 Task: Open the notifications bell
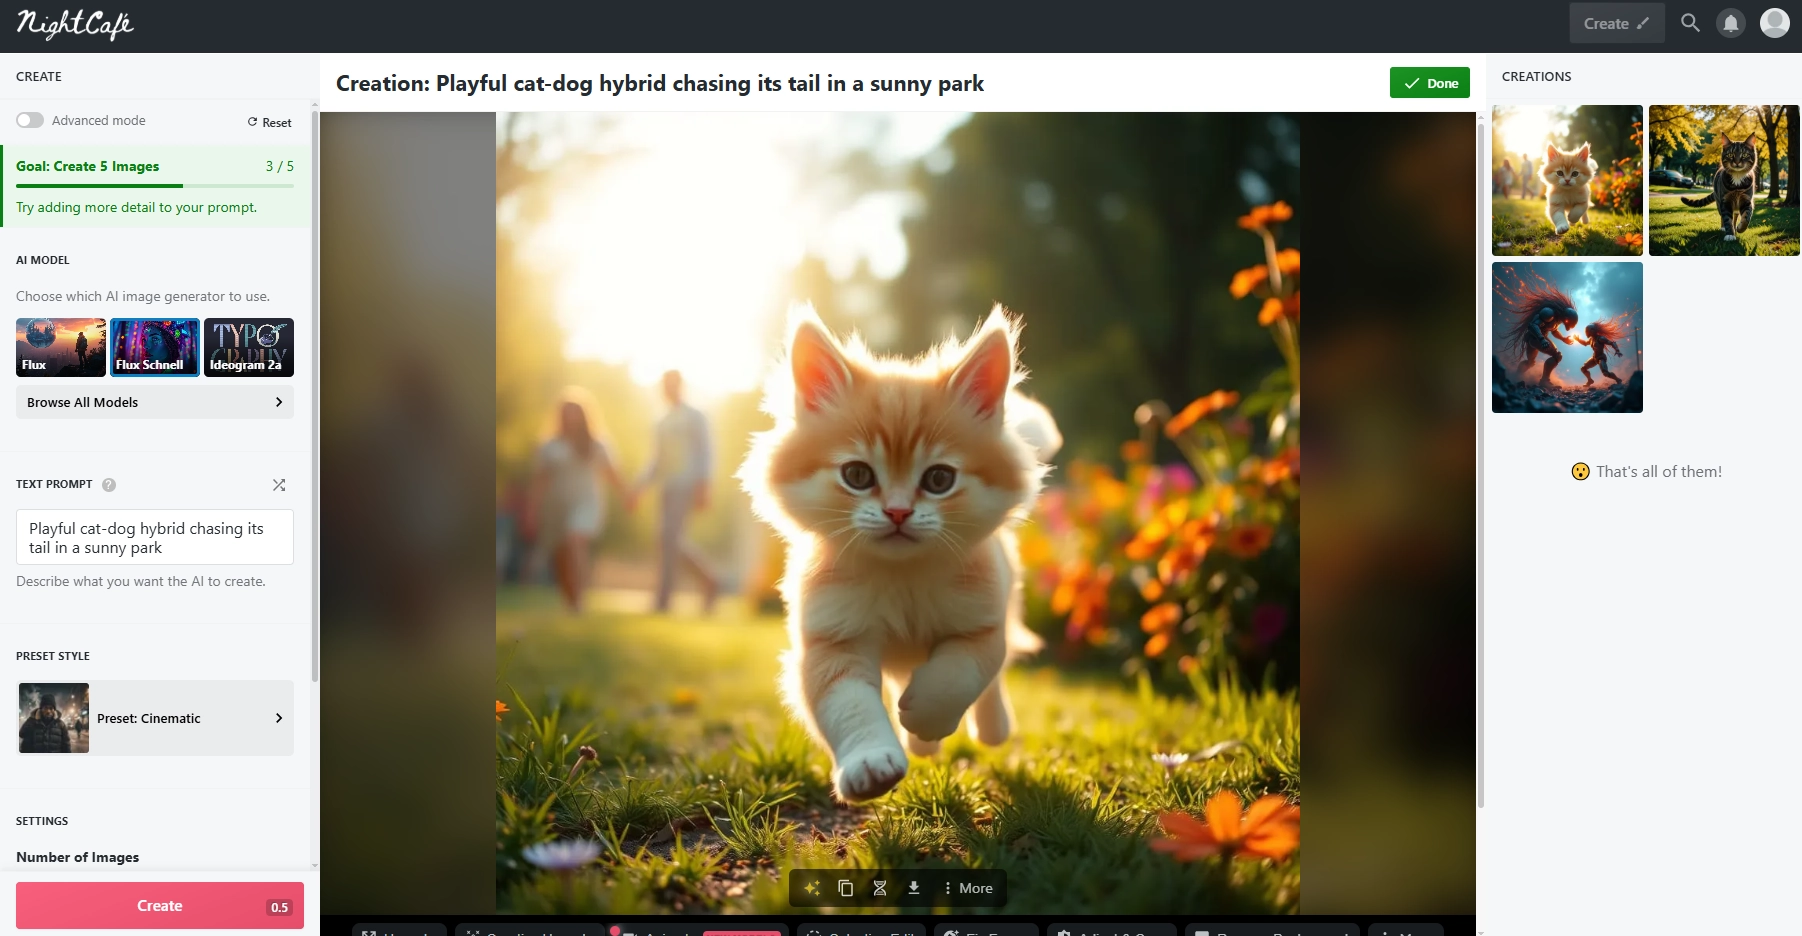(x=1731, y=23)
